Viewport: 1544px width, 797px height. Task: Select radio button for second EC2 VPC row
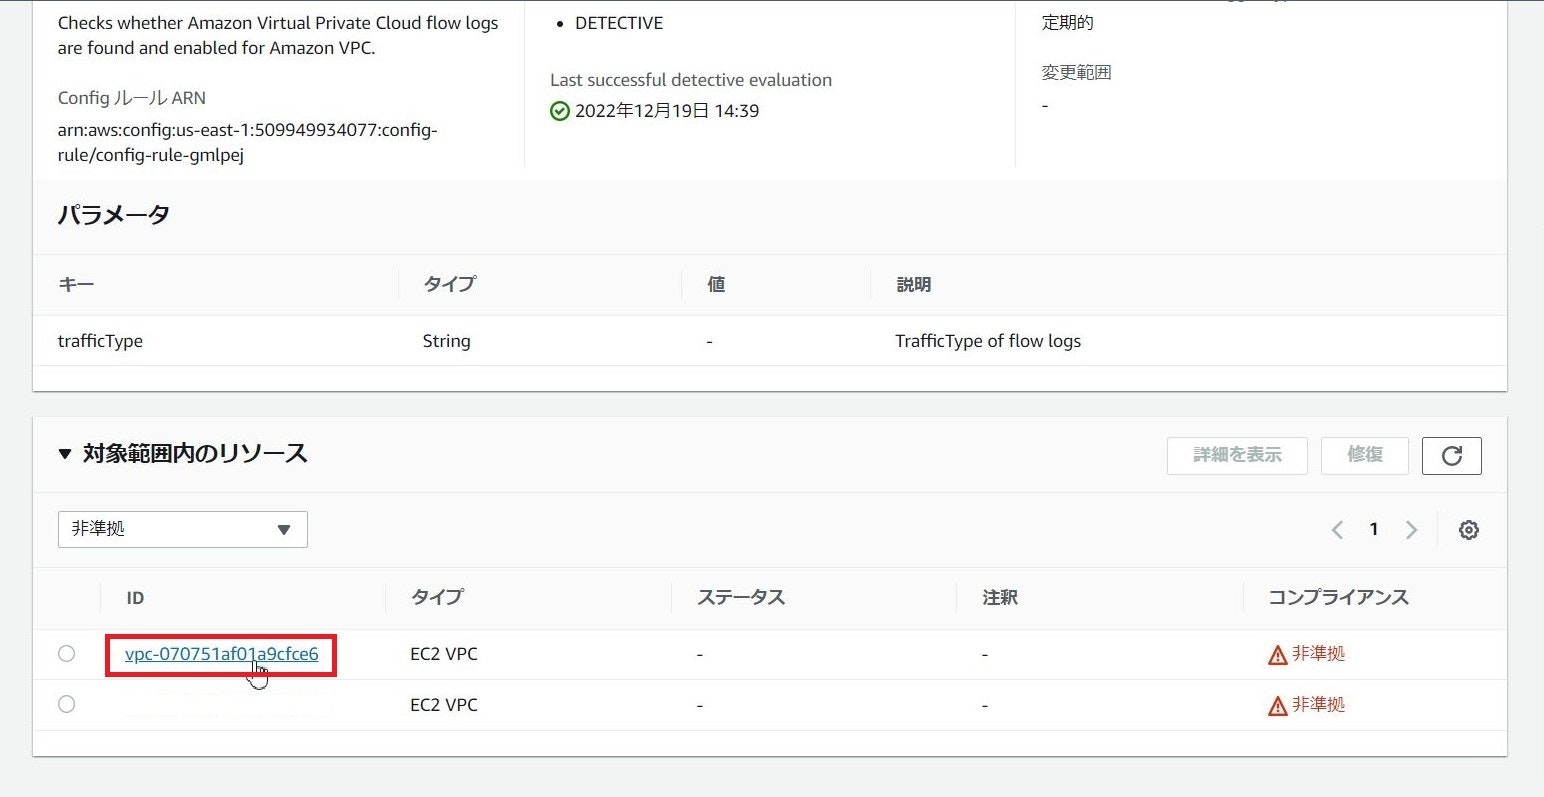66,704
